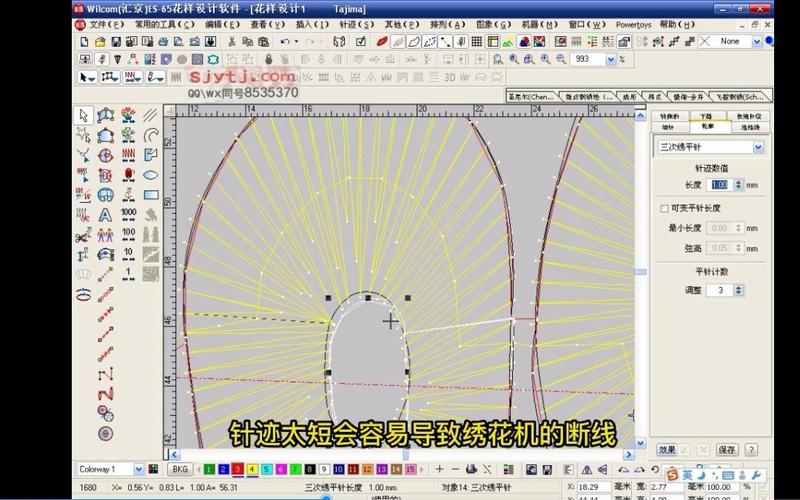
Task: Click the 调整 count spinner arrows
Action: (x=738, y=290)
